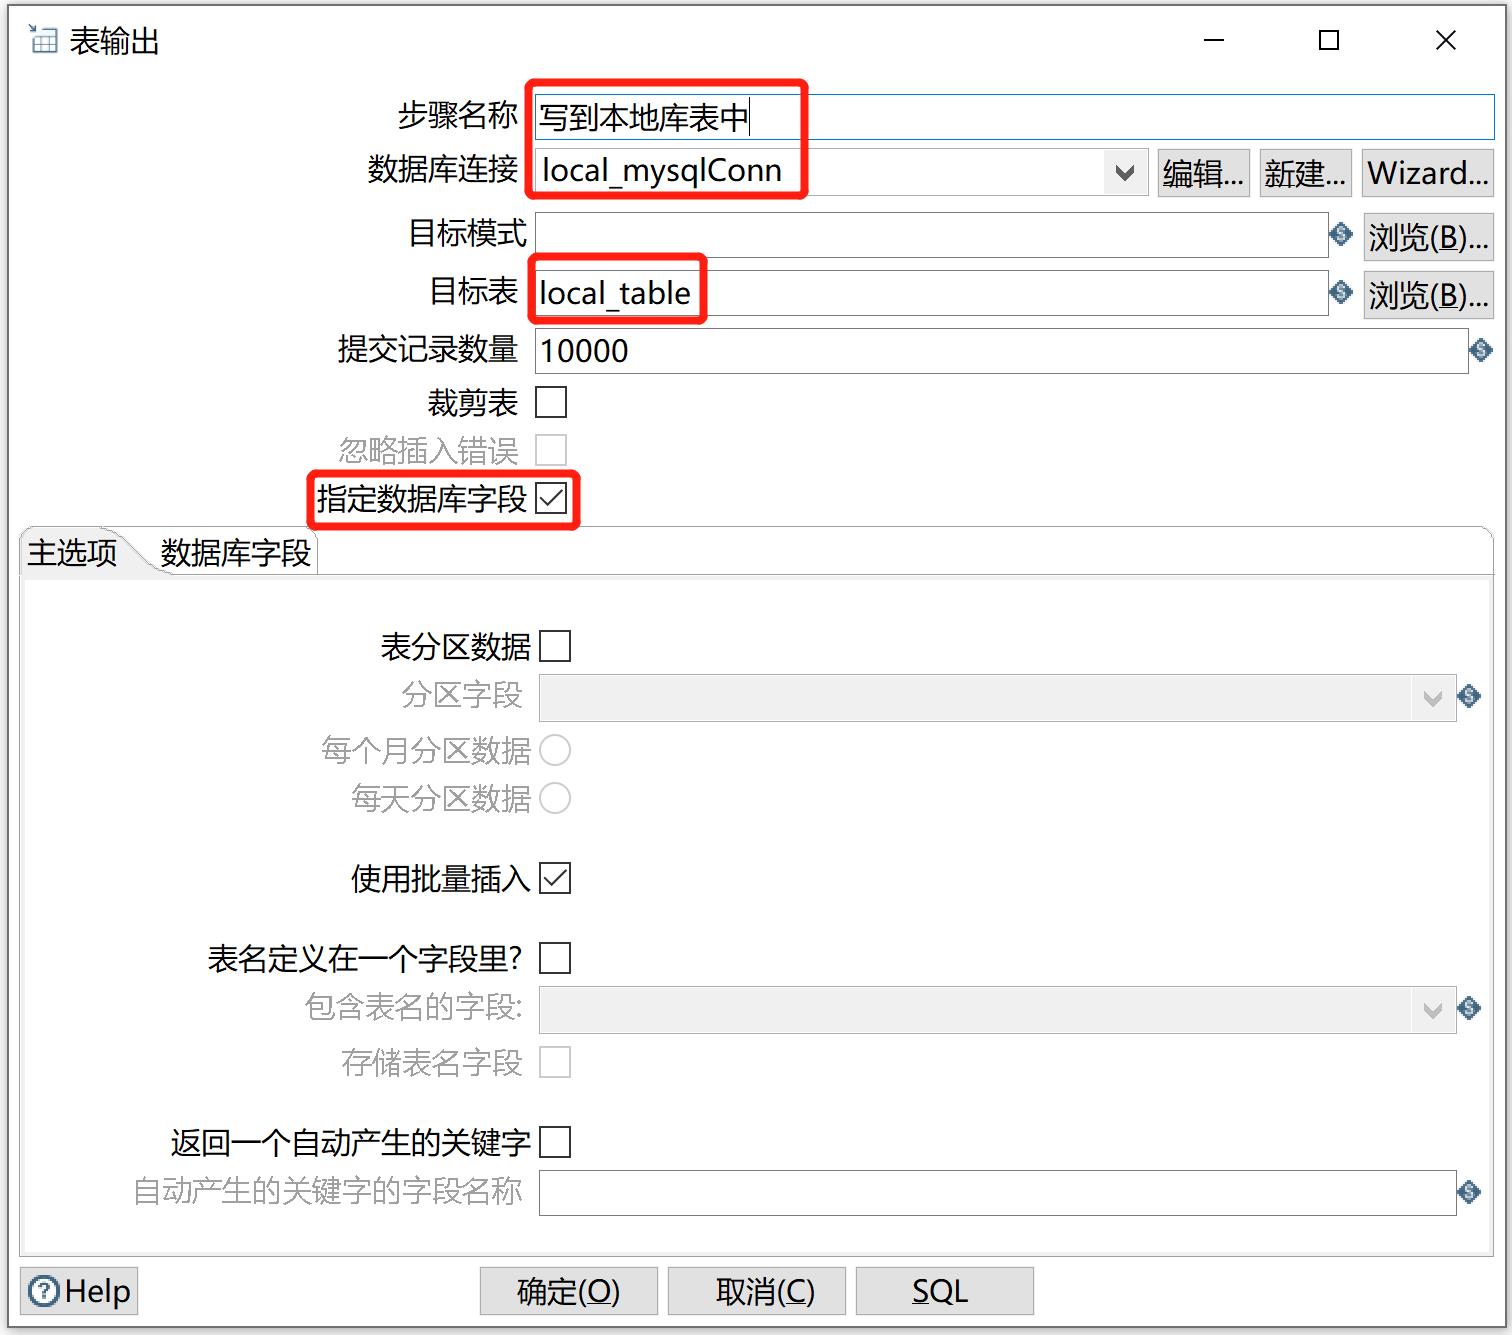Click 浏览(B)... next to 目标表
1512x1335 pixels.
(x=1428, y=295)
